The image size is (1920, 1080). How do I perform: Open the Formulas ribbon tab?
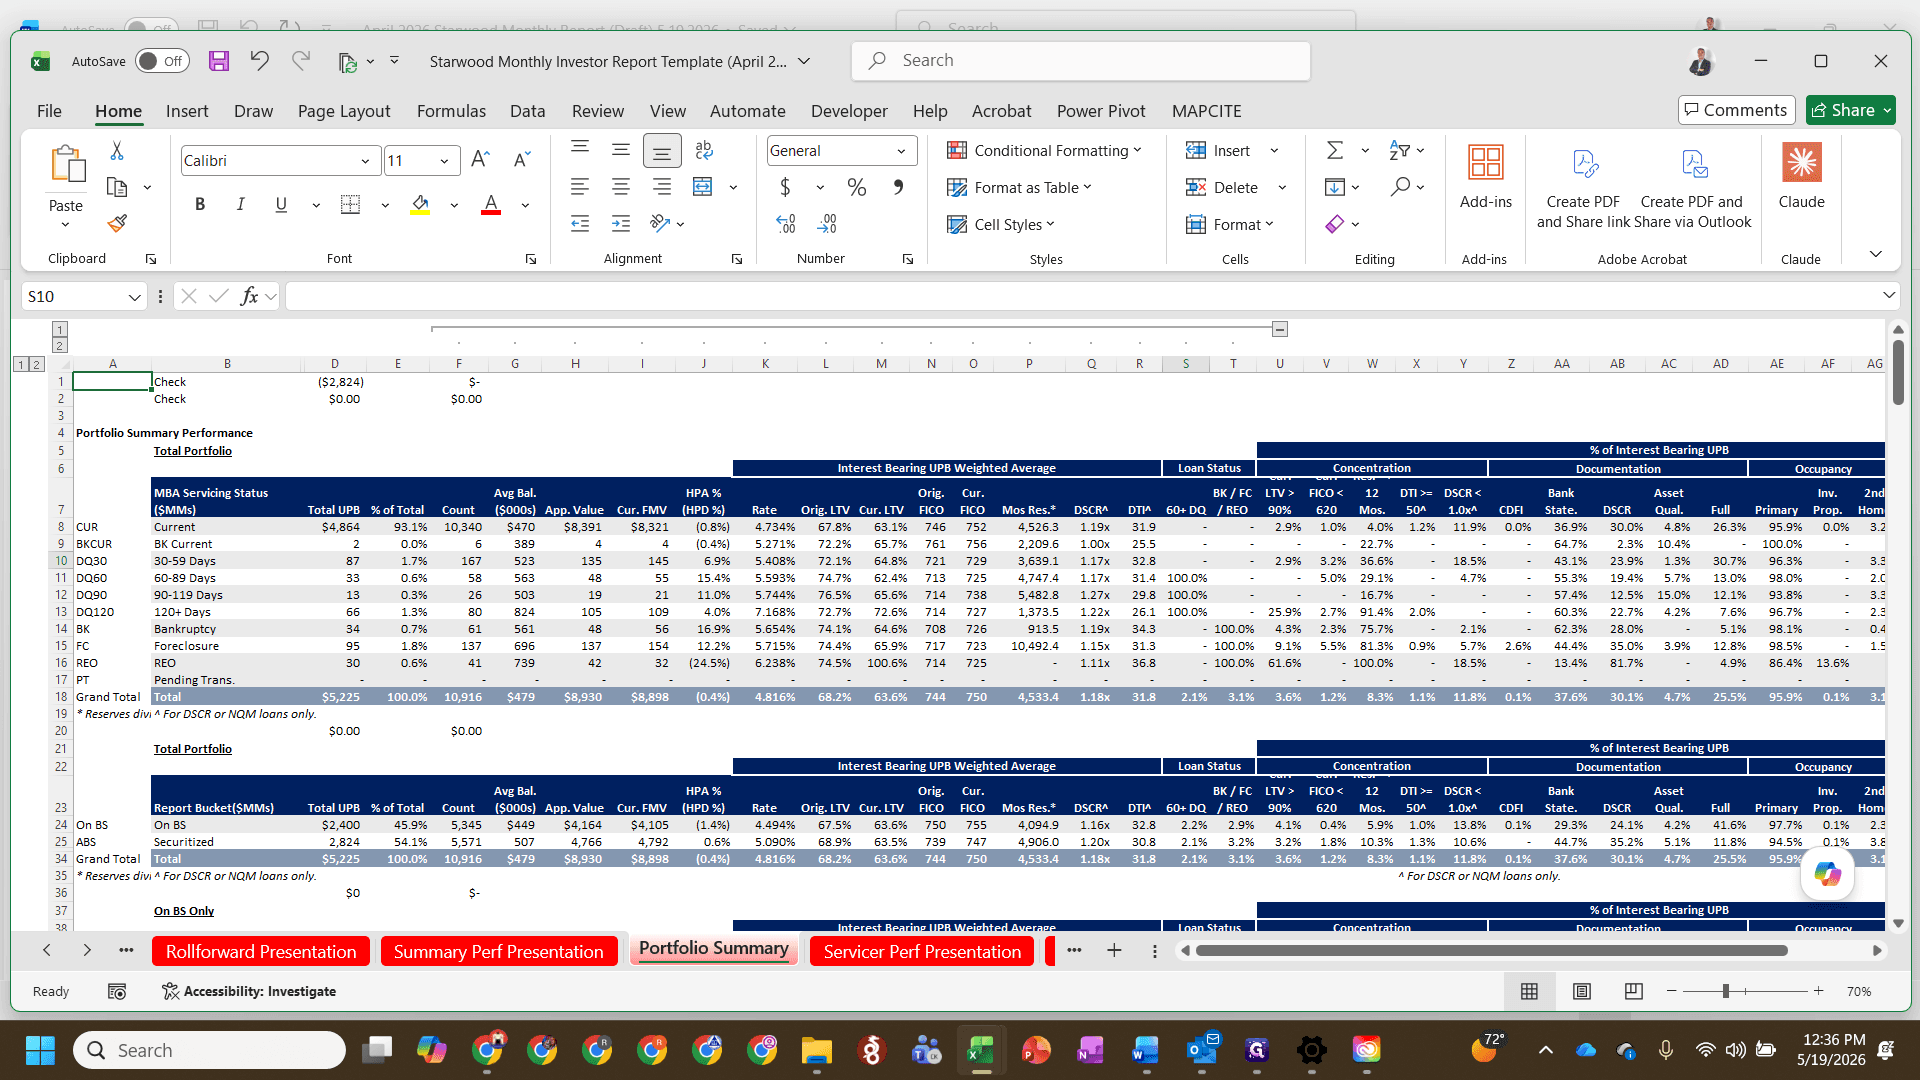[x=451, y=111]
